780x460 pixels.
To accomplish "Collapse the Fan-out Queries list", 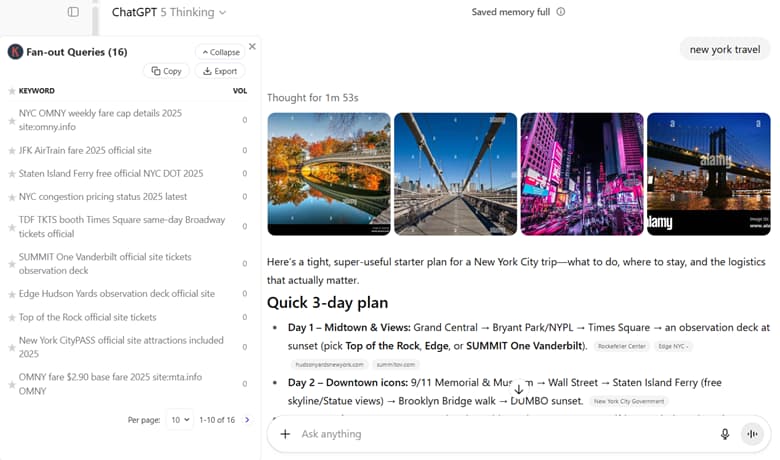I will tap(221, 52).
